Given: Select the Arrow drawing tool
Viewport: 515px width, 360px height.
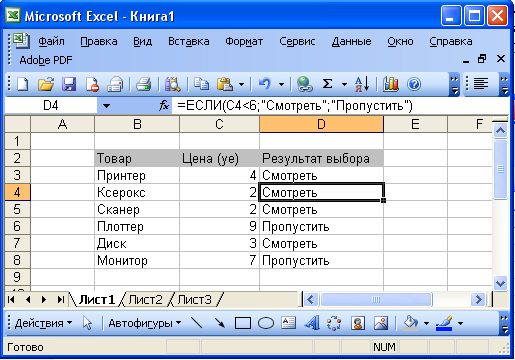Looking at the screenshot, I should click(220, 323).
